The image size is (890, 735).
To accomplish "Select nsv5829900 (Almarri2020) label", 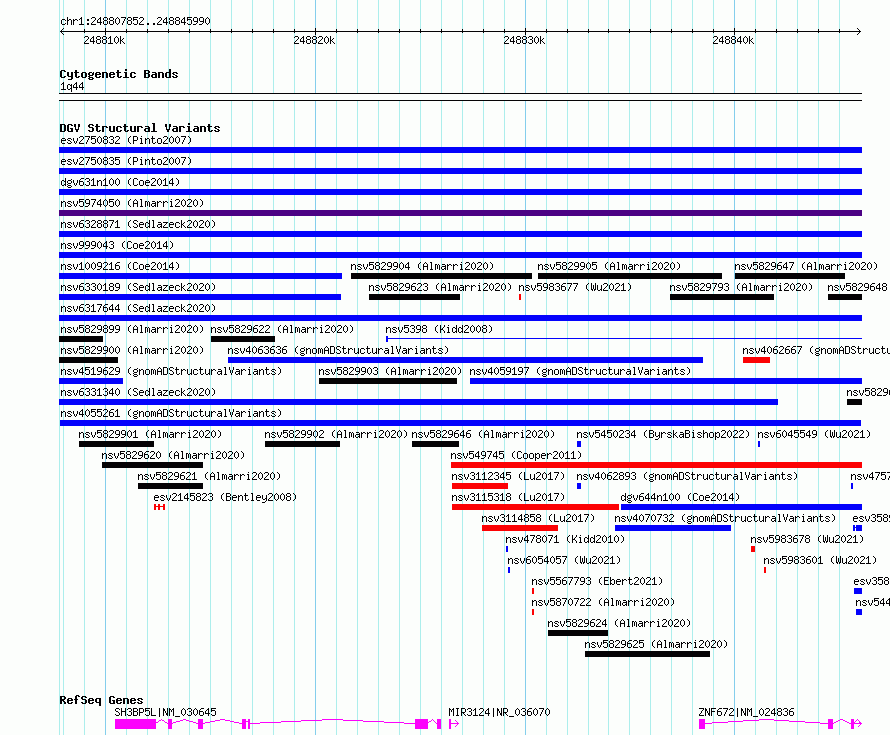I will click(x=132, y=350).
